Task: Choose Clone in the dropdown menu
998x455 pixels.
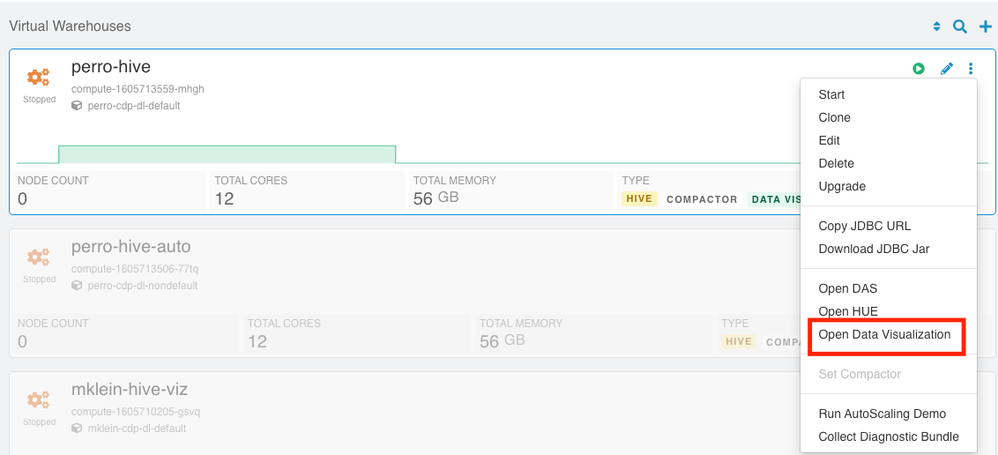Action: pyautogui.click(x=834, y=118)
